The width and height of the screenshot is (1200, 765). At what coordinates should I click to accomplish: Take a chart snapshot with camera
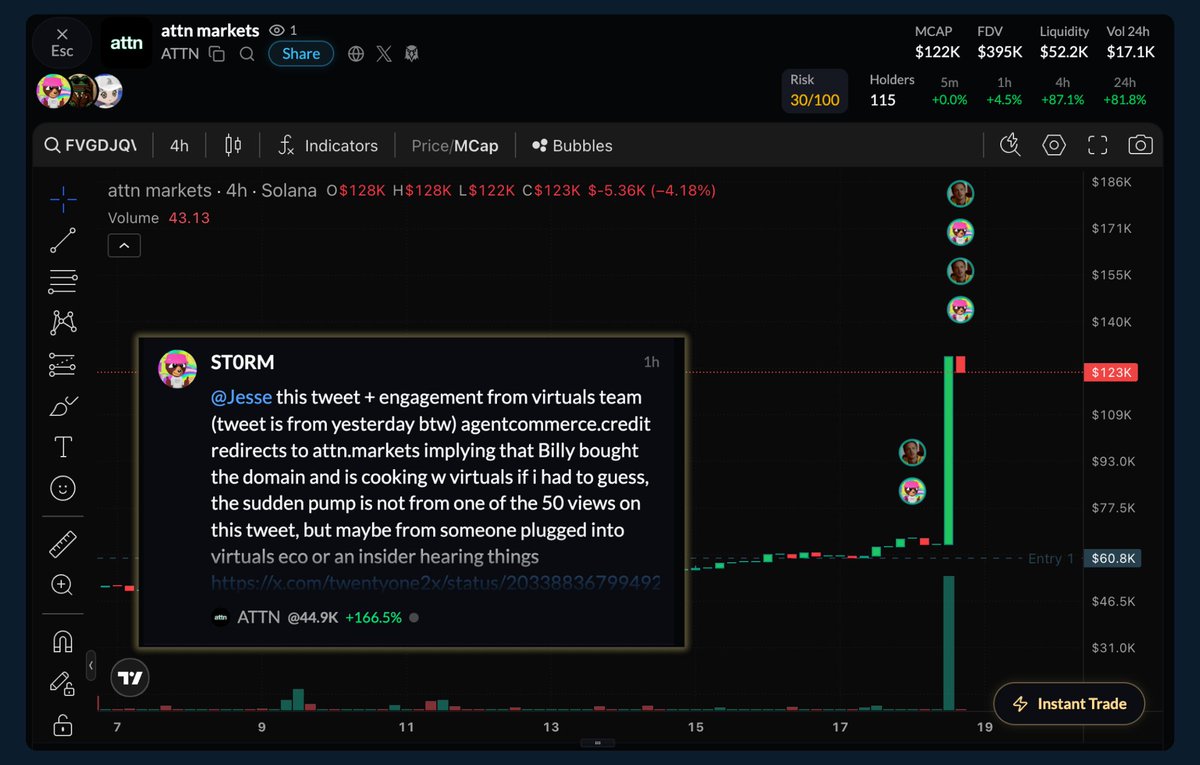[1140, 145]
